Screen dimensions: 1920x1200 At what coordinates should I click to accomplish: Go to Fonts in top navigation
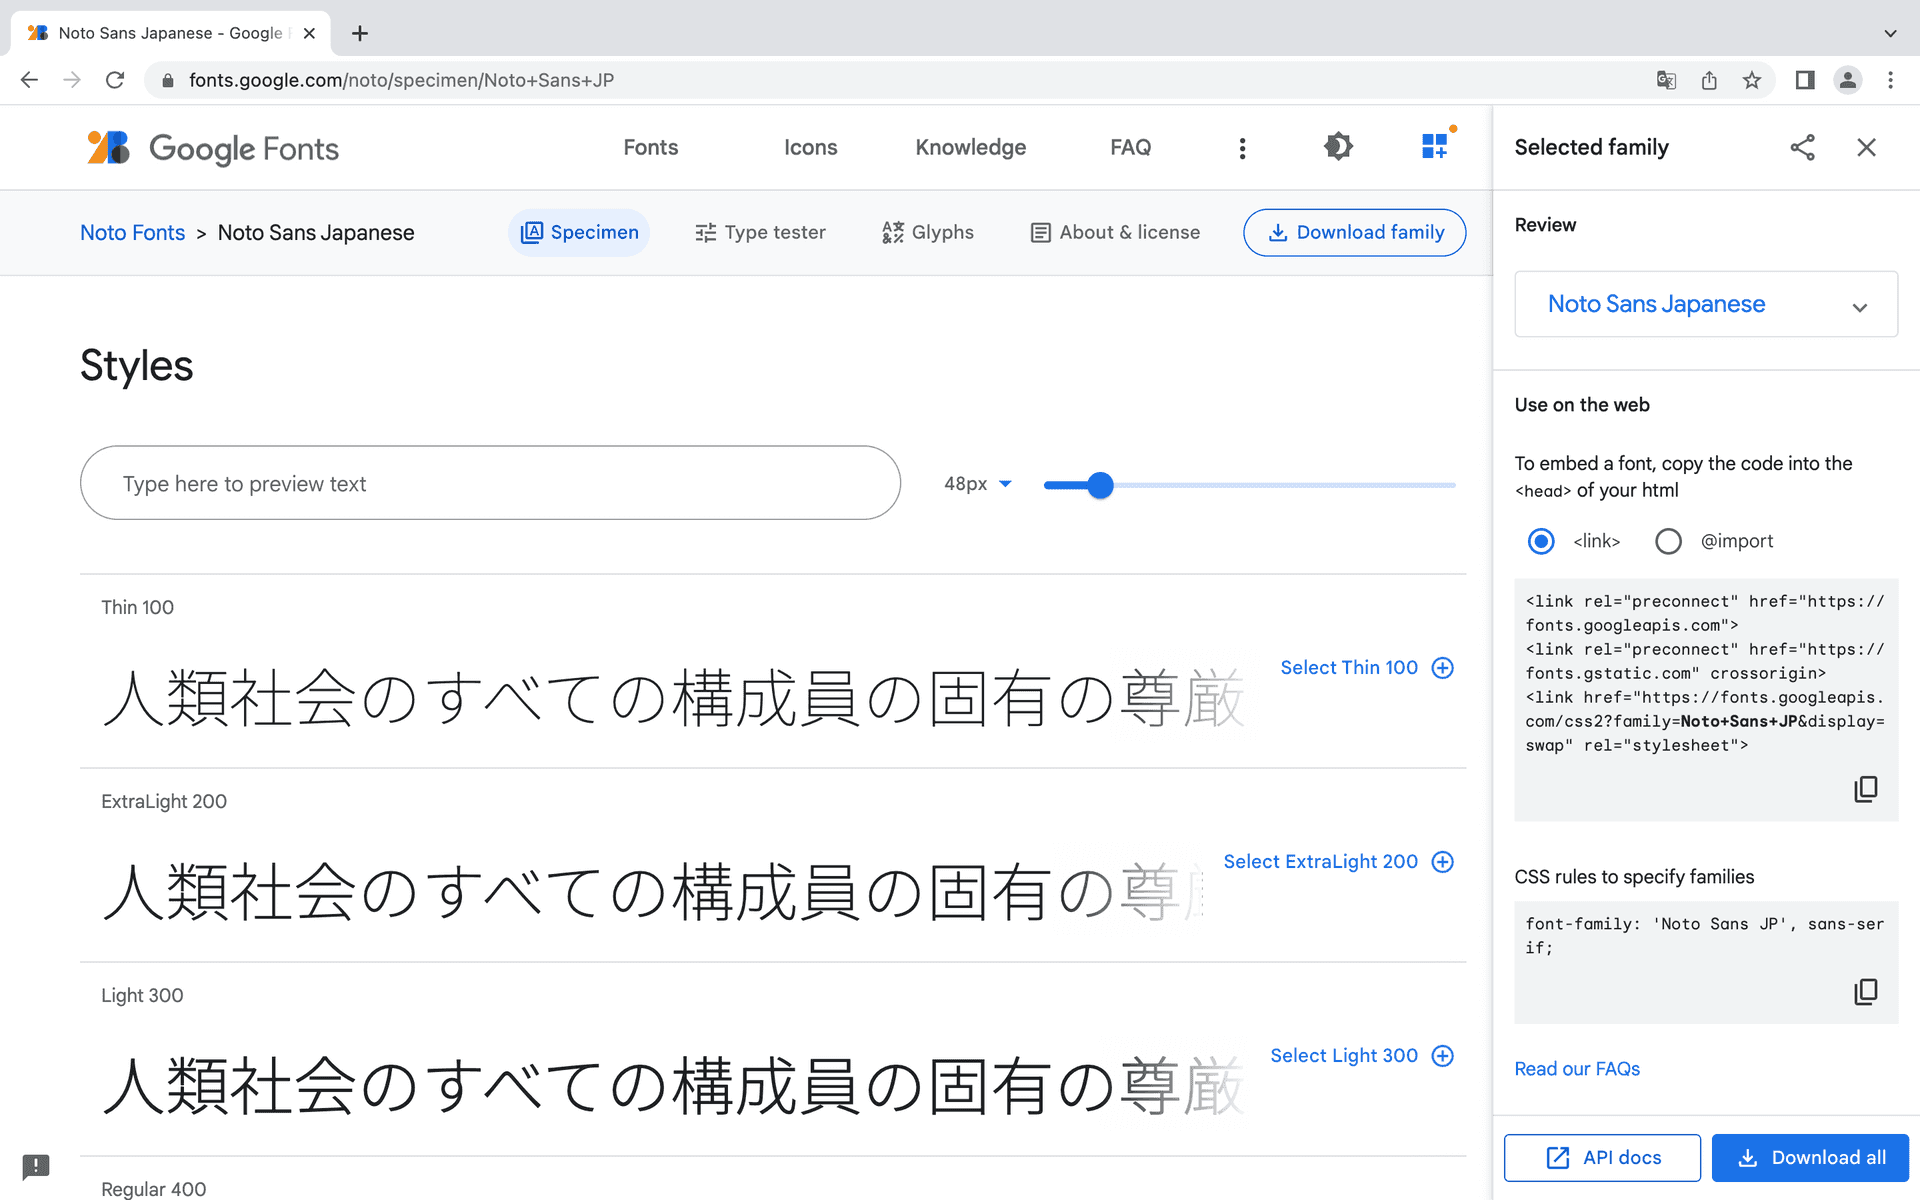[651, 148]
